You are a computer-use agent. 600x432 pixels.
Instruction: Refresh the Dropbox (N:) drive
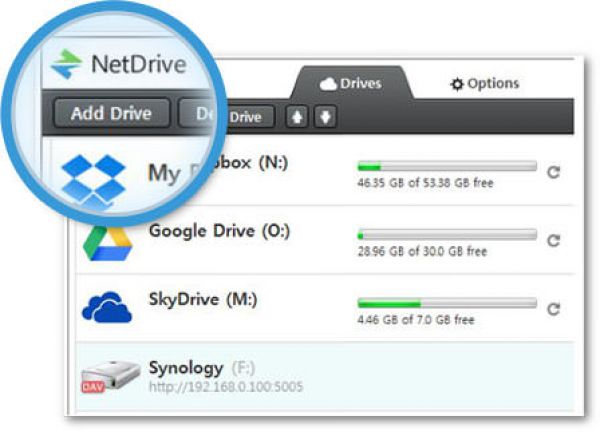click(553, 172)
